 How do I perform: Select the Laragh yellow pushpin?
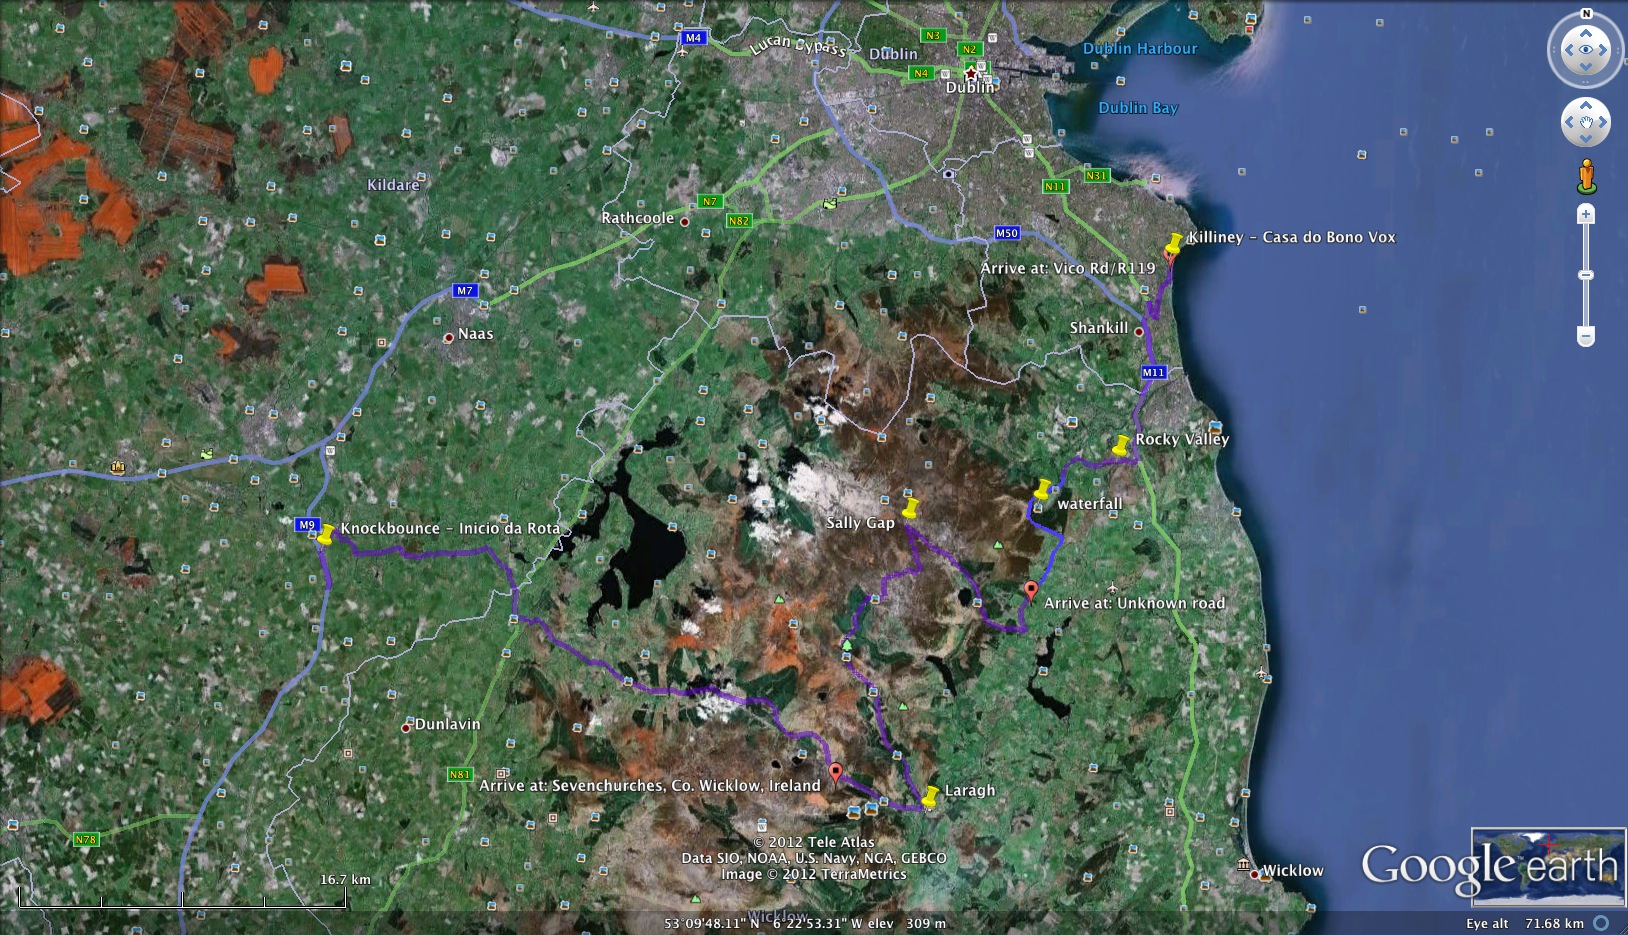[x=931, y=797]
